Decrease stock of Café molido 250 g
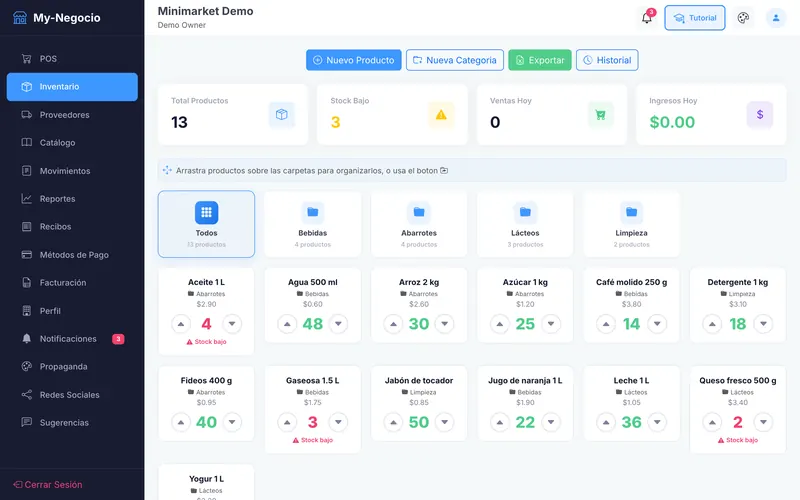The height and width of the screenshot is (500, 800). click(x=657, y=323)
